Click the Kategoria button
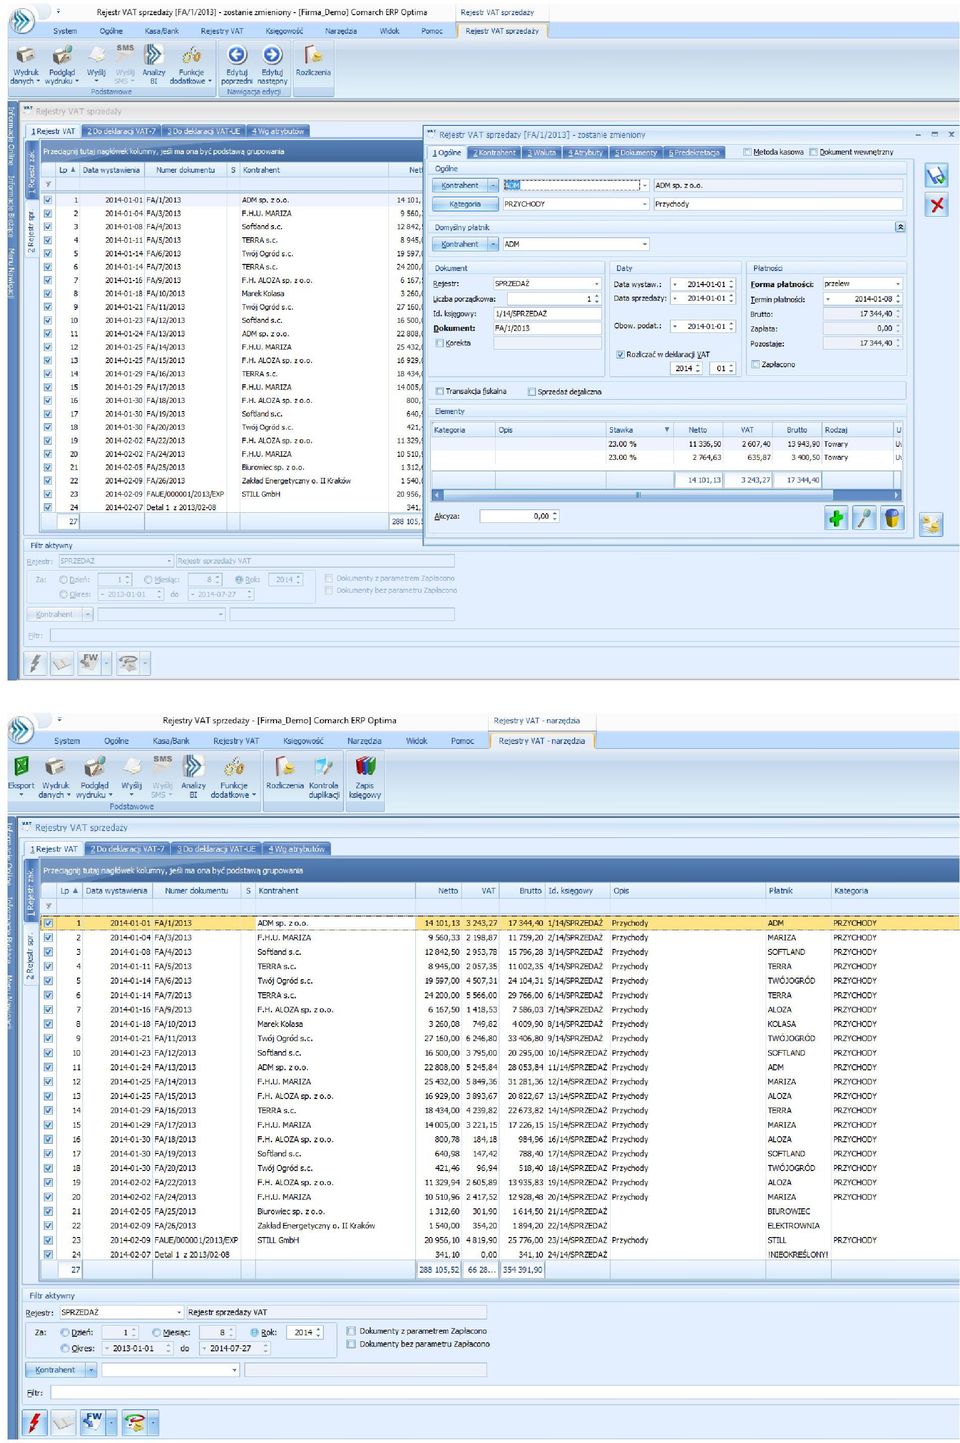The image size is (960, 1443). pos(465,204)
